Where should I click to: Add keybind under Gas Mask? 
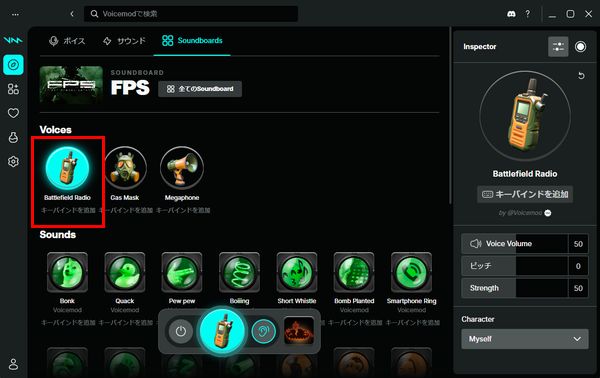[126, 210]
